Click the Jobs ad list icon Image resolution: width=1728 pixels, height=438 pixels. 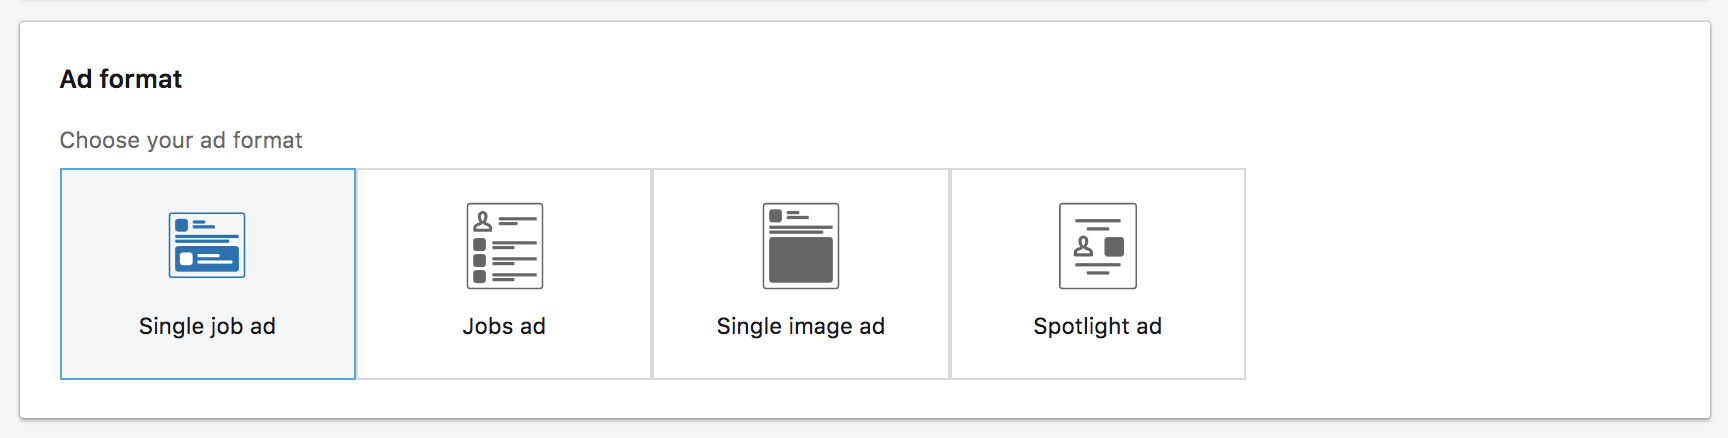pyautogui.click(x=505, y=246)
